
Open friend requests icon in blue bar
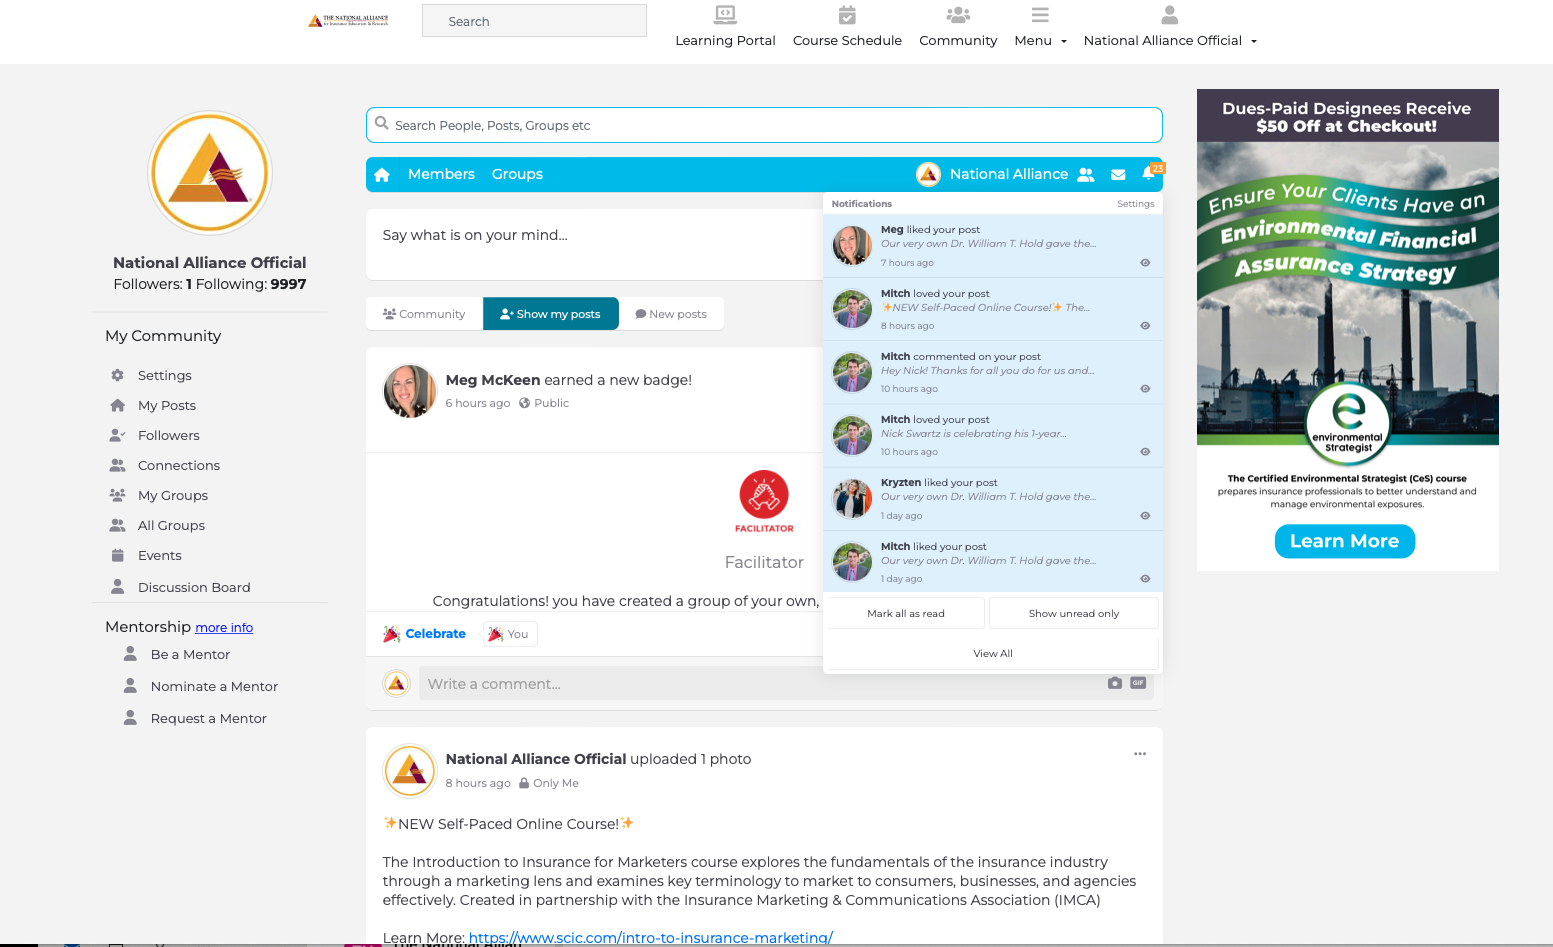click(x=1086, y=175)
